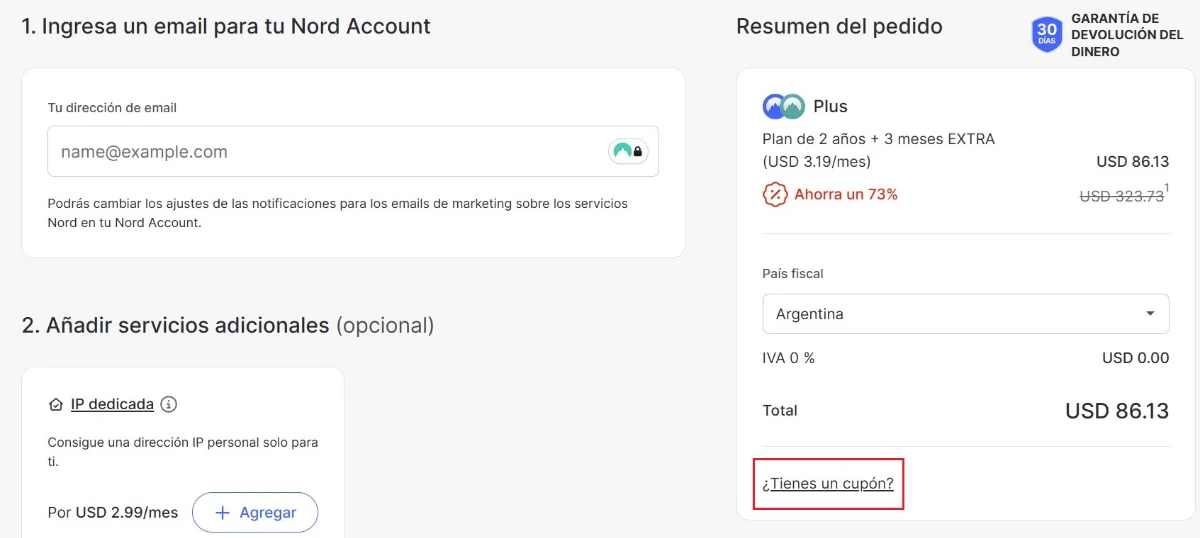
Task: Follow the IP dedicada link
Action: coord(112,404)
